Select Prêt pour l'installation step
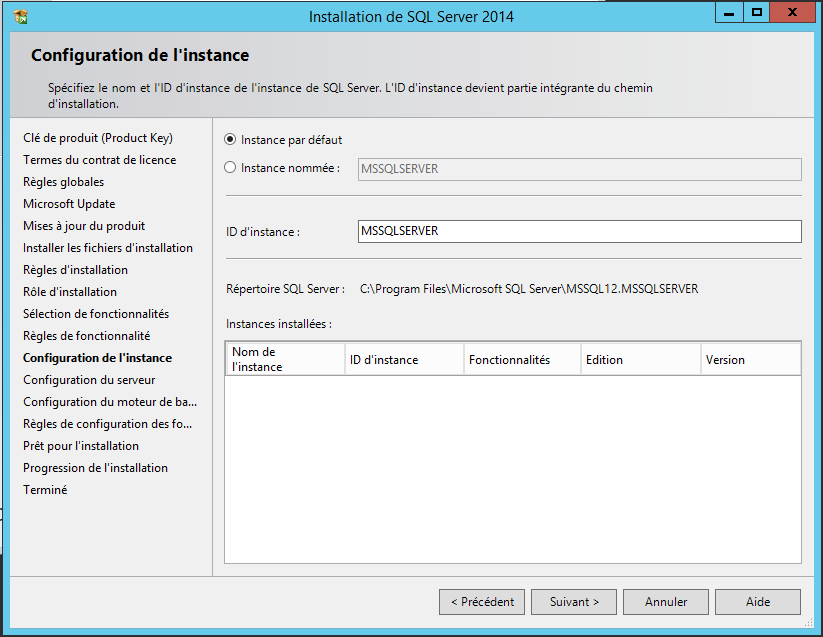823x637 pixels. [81, 447]
